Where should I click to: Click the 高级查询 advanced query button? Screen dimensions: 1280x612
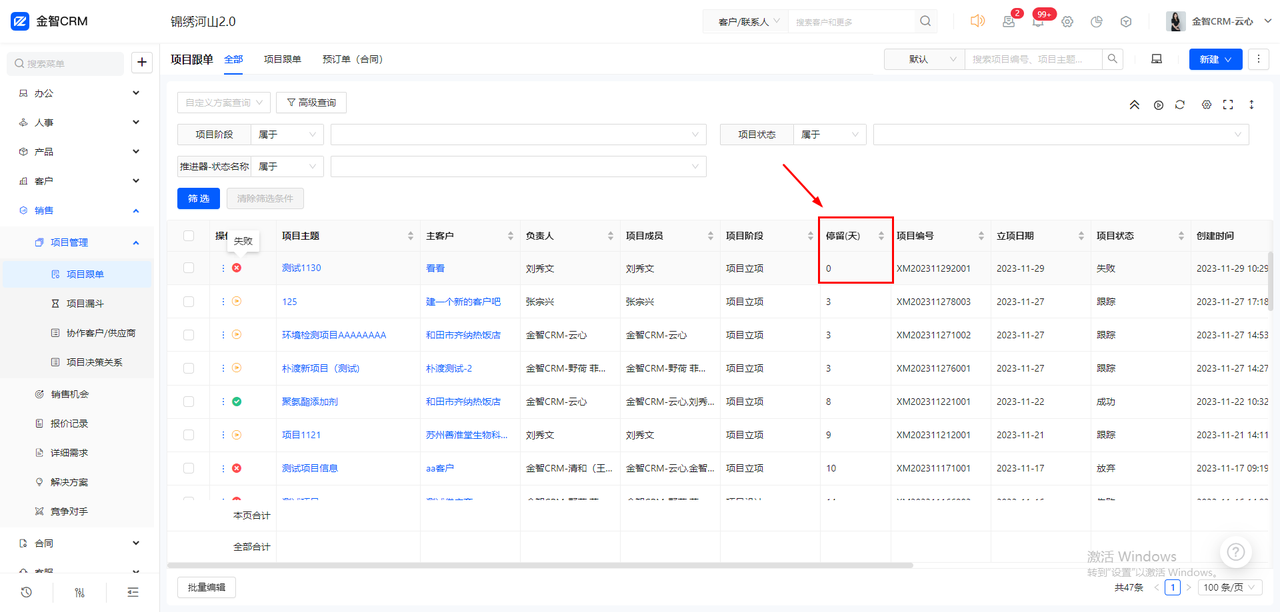[311, 102]
